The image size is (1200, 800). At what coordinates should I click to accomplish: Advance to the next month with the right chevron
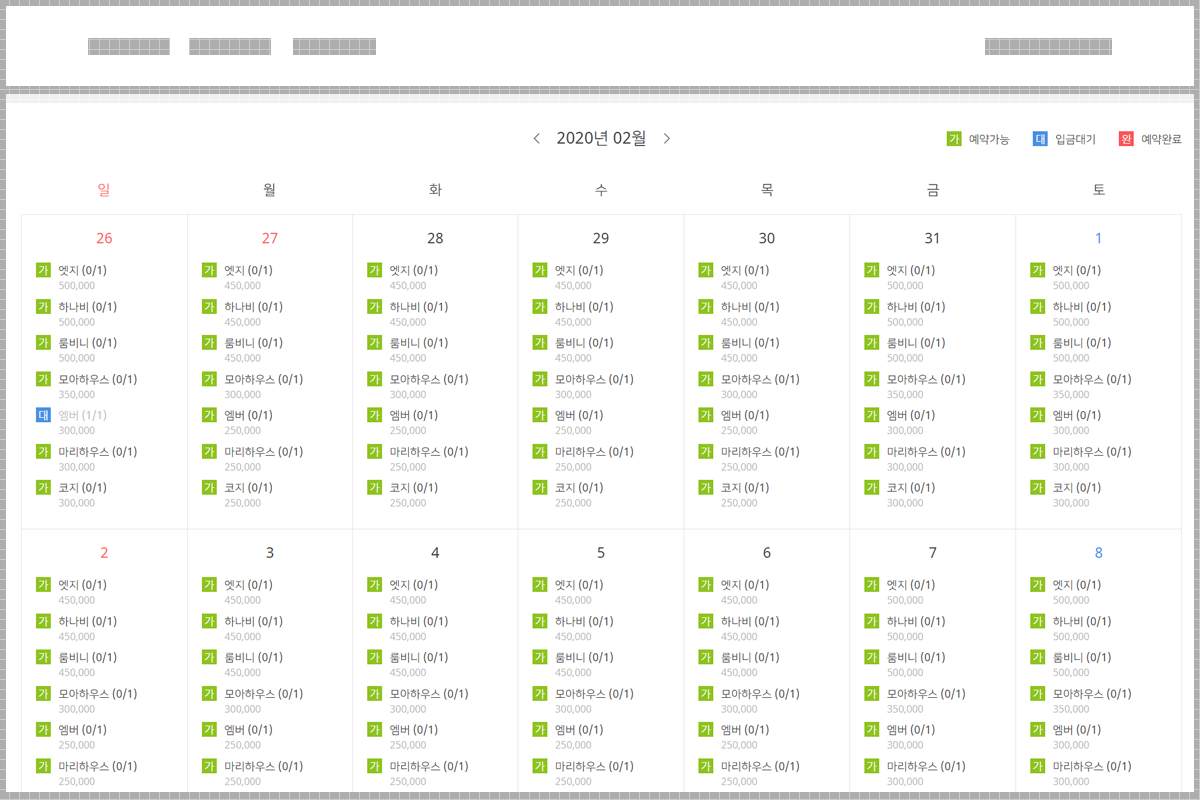tap(667, 138)
